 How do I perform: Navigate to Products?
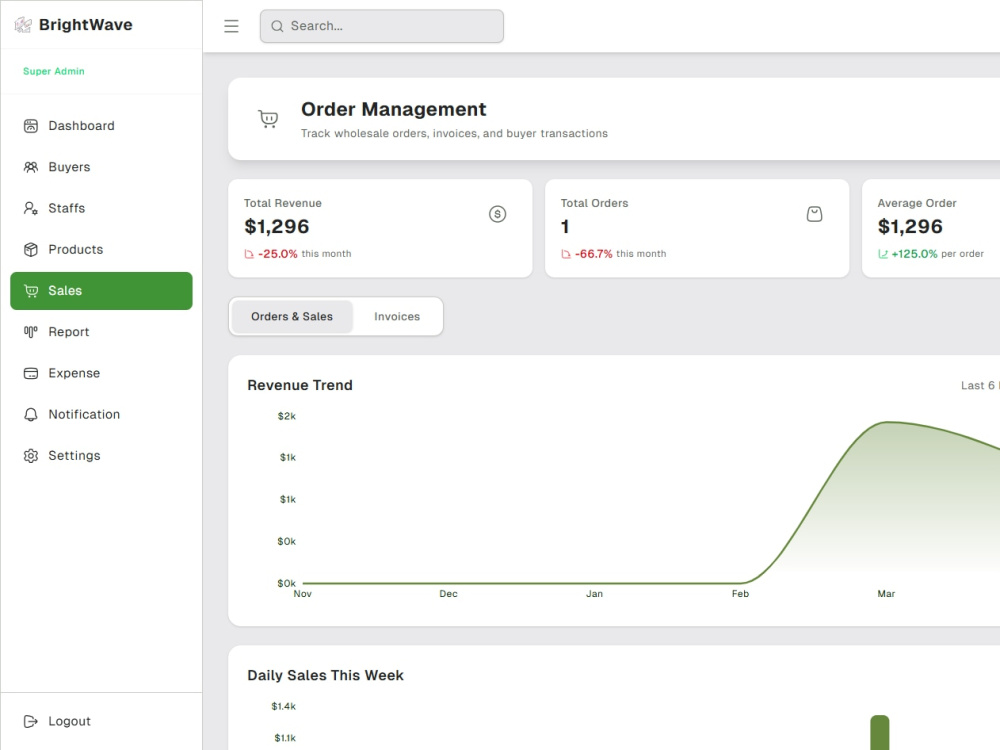[101, 249]
